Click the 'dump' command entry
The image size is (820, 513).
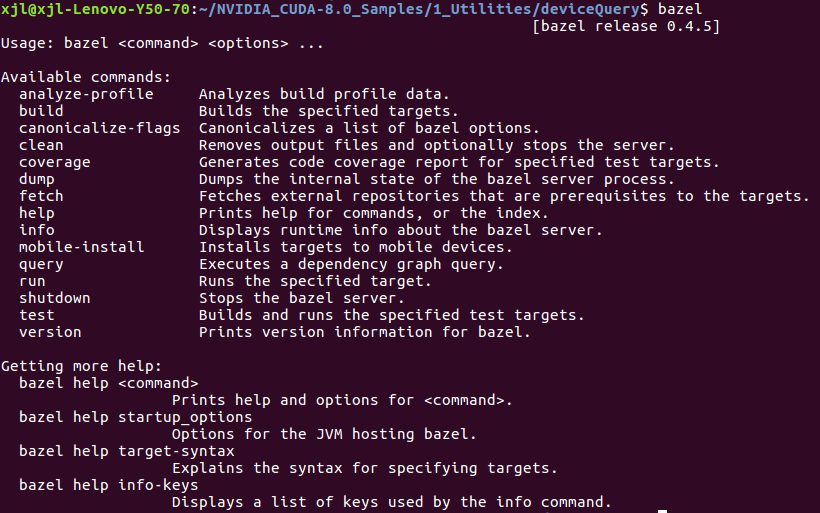tap(36, 179)
